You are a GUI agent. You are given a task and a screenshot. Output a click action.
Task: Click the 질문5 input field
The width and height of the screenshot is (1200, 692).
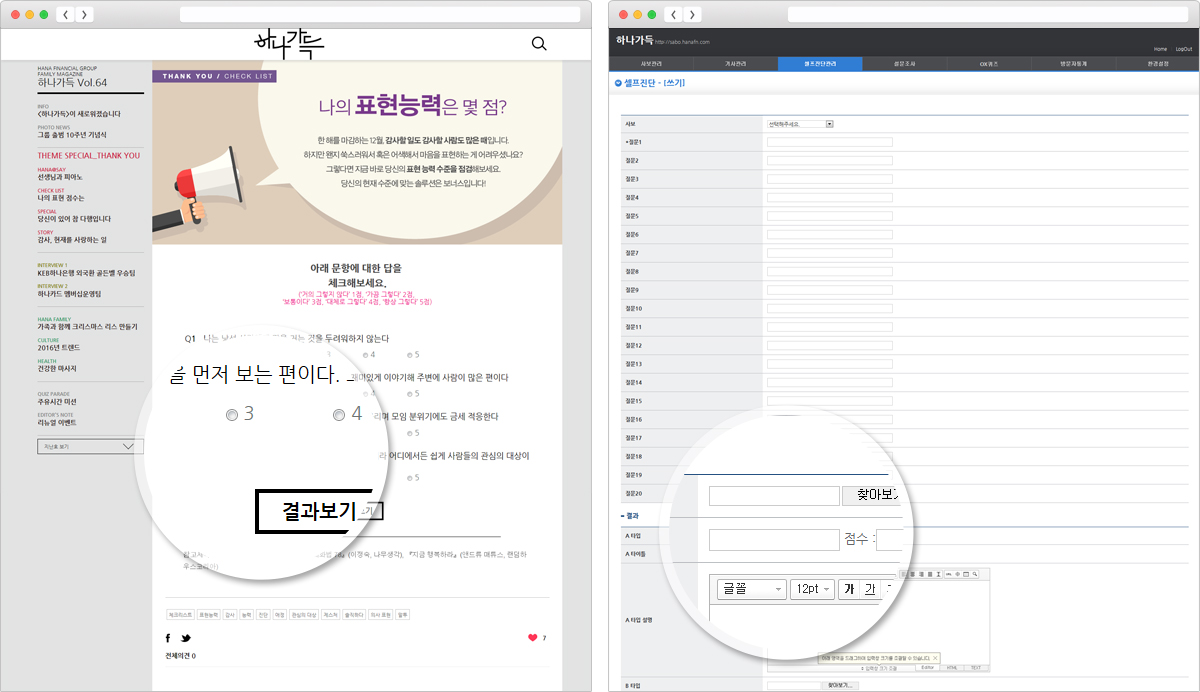point(829,216)
